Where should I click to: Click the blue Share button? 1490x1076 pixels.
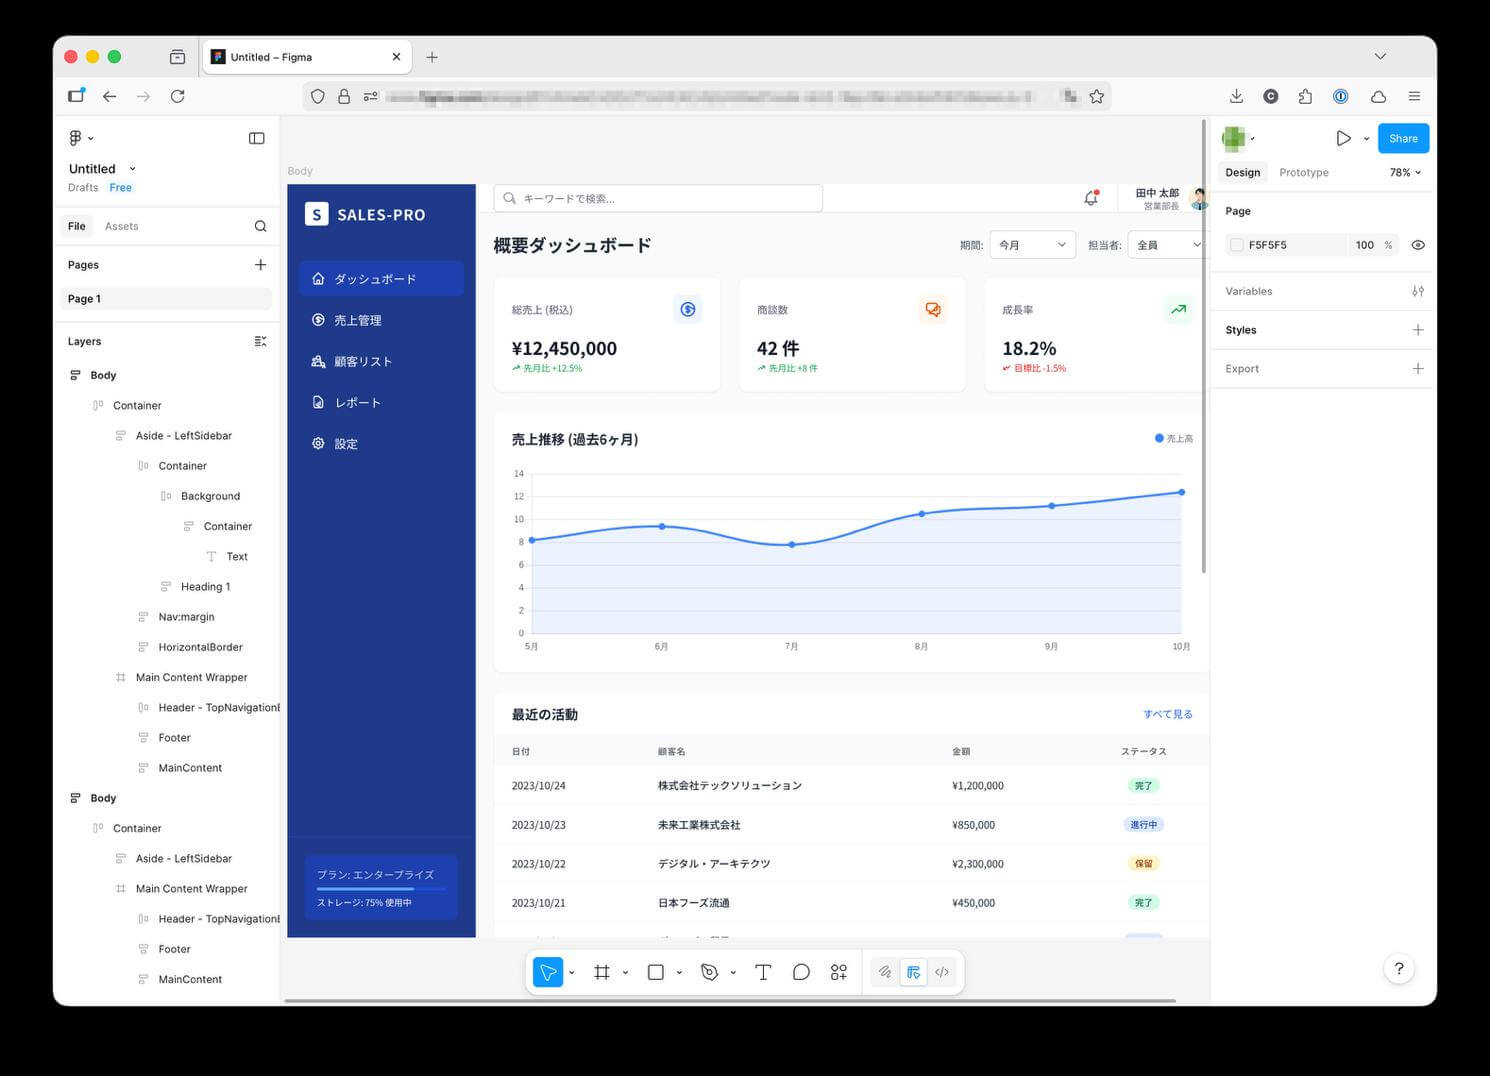[1402, 138]
